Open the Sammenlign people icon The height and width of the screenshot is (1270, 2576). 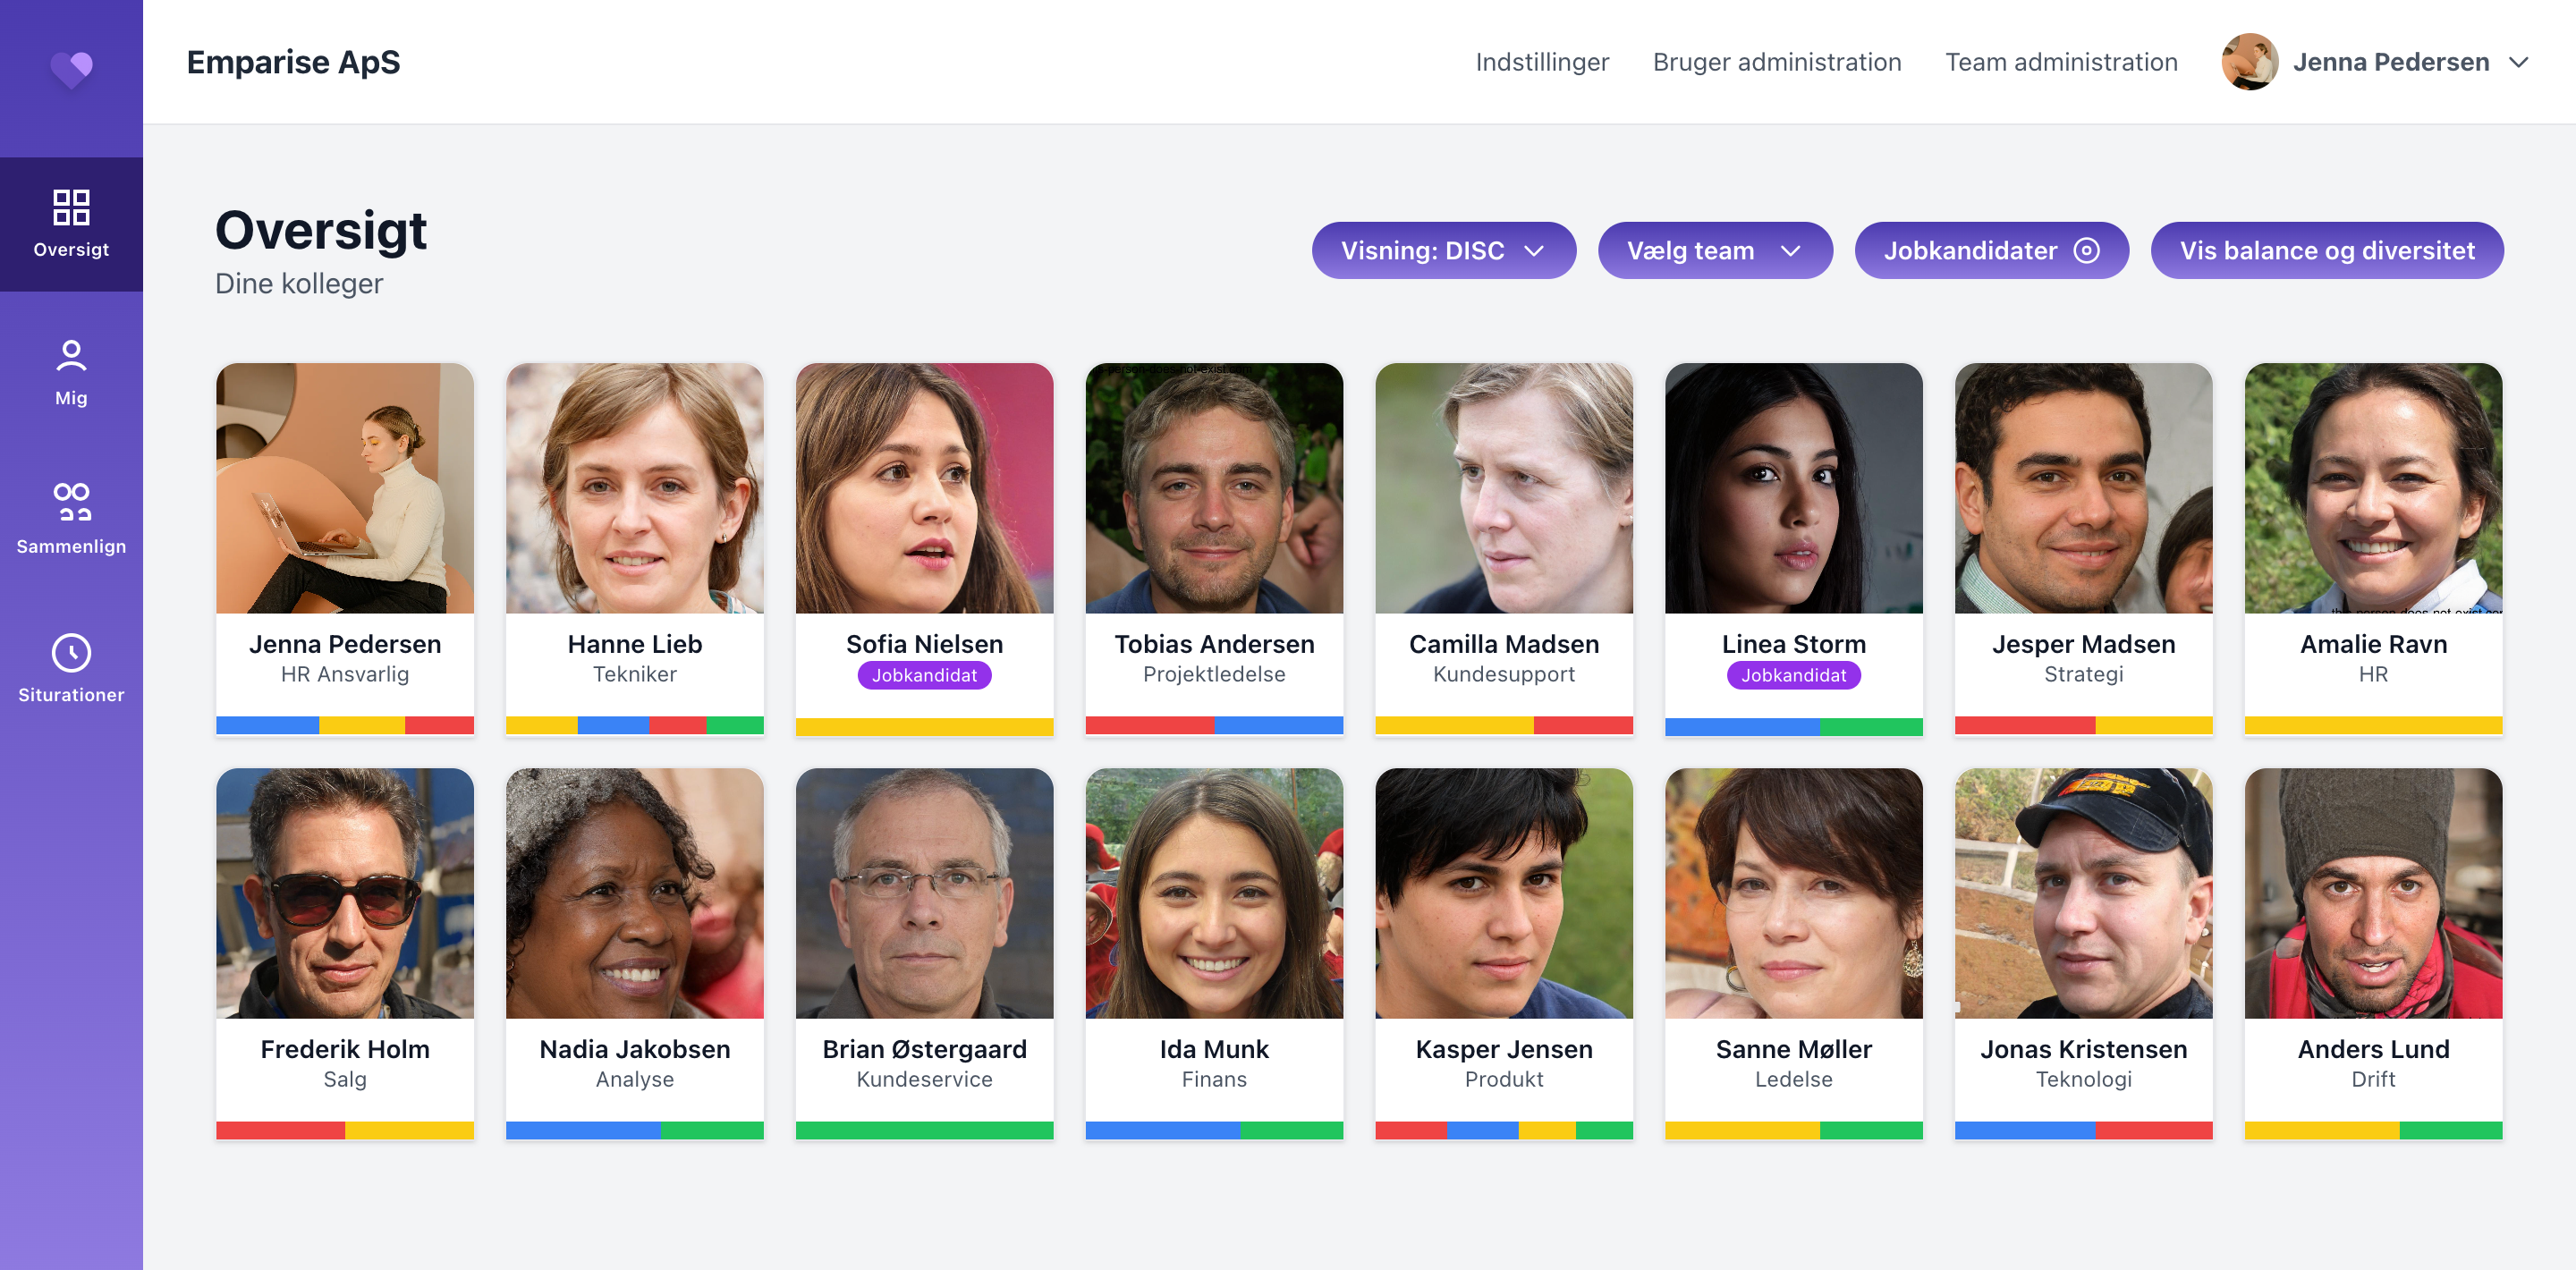71,502
